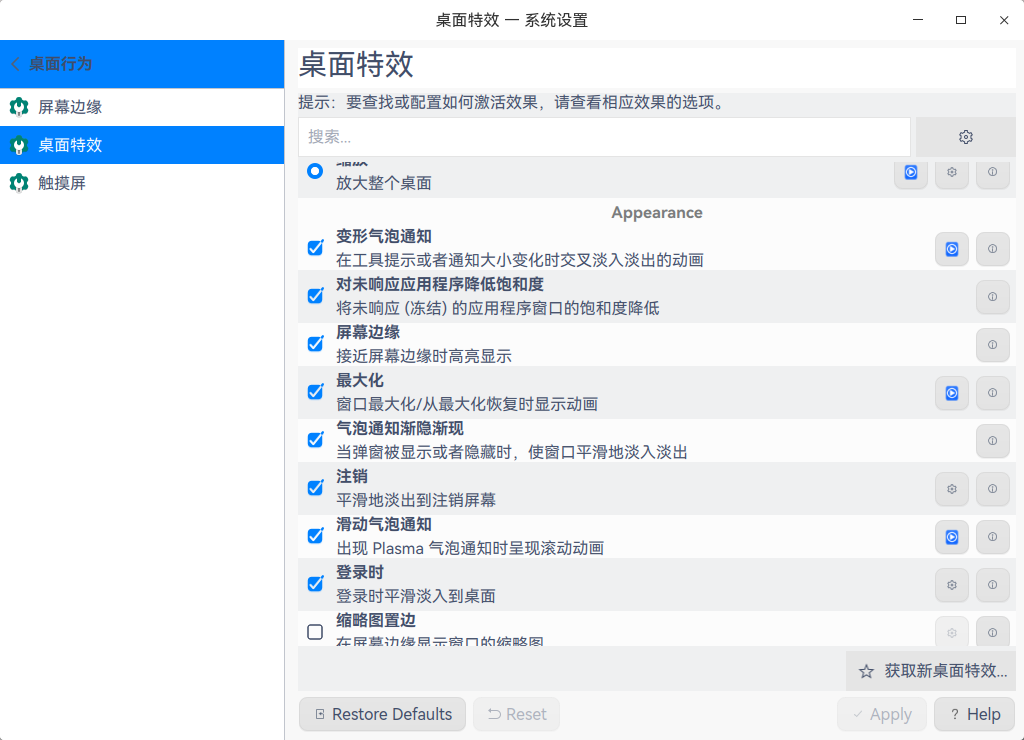Click the Appearance section header
This screenshot has width=1024, height=740.
point(656,213)
